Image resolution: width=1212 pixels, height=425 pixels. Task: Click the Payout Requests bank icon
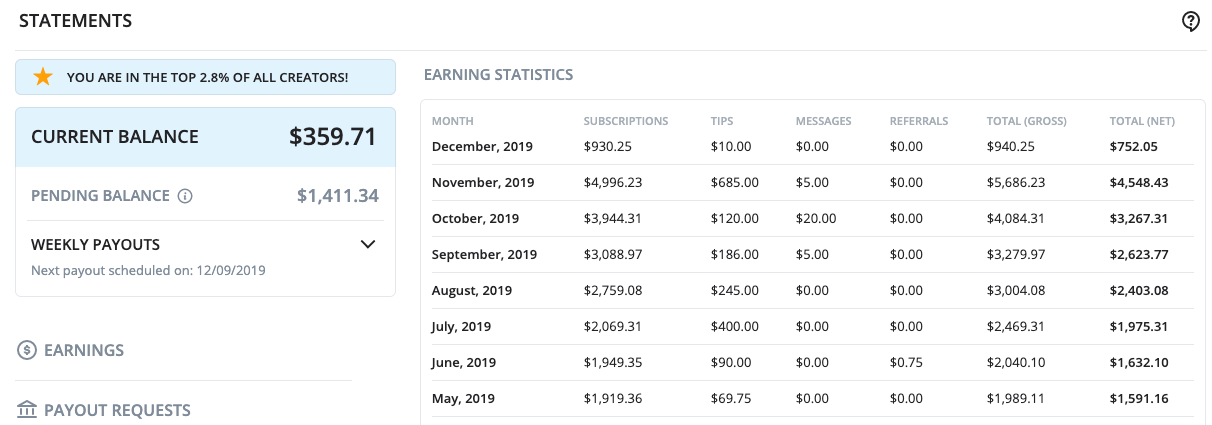[x=27, y=410]
